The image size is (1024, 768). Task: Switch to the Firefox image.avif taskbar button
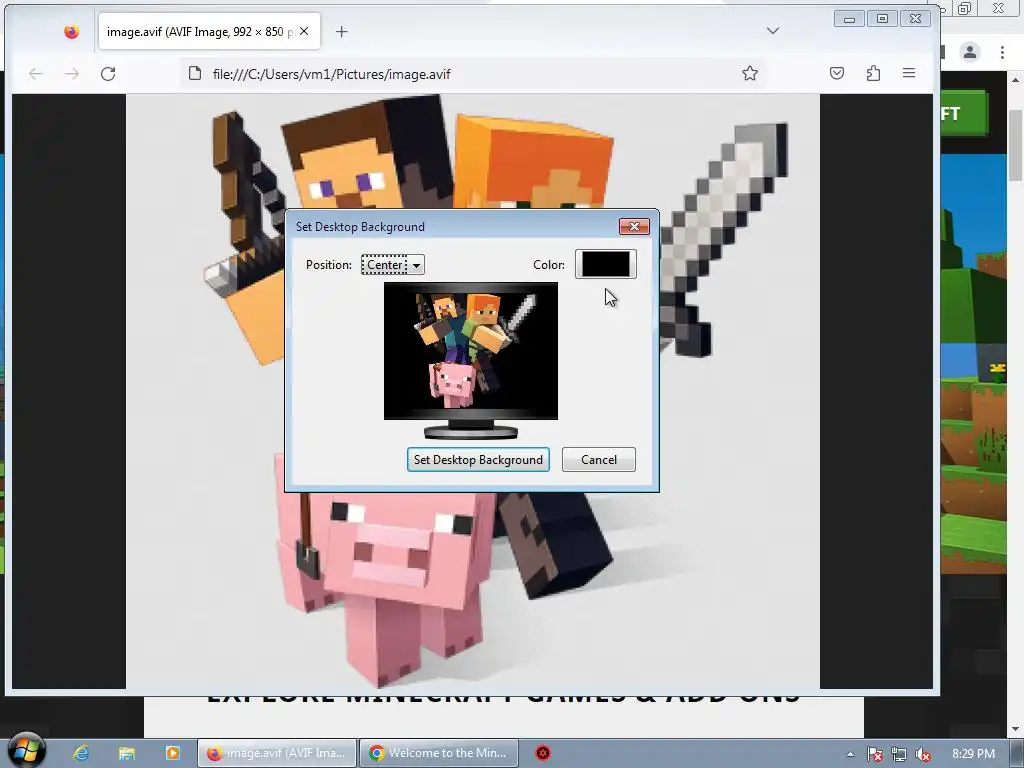pos(277,753)
